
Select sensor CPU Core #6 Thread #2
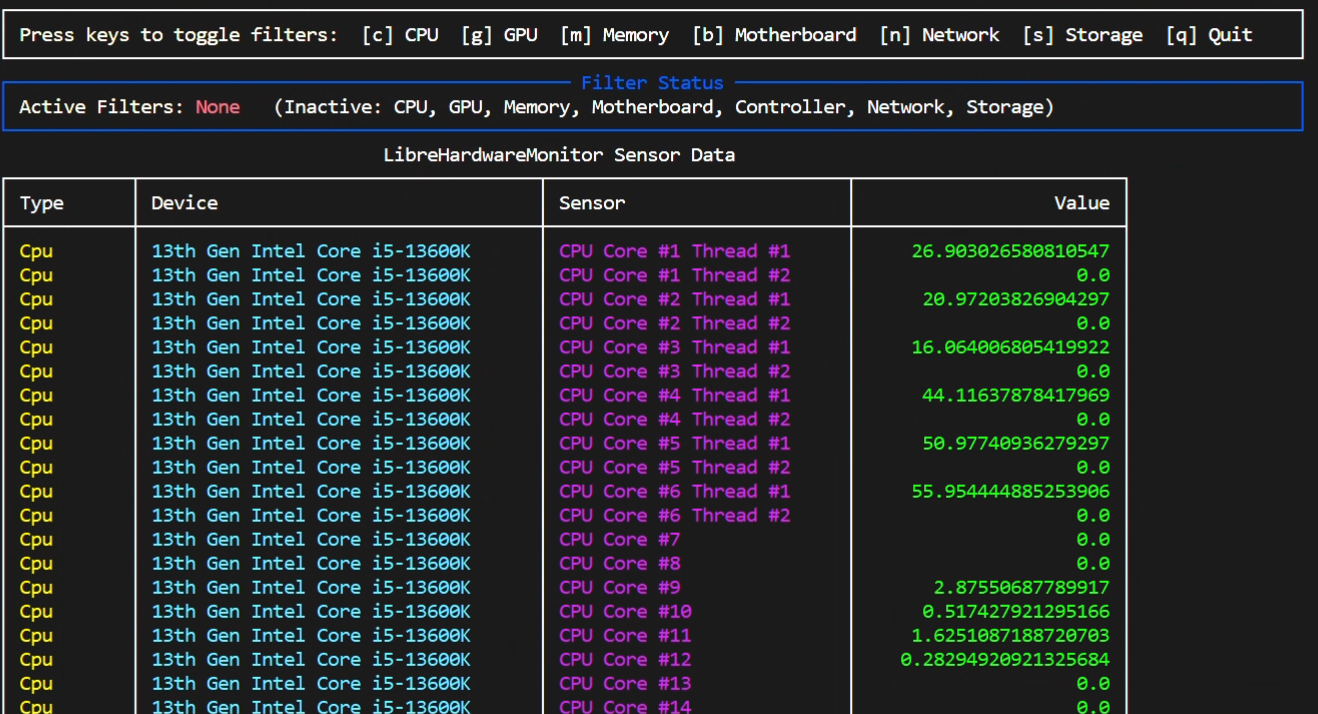[675, 515]
